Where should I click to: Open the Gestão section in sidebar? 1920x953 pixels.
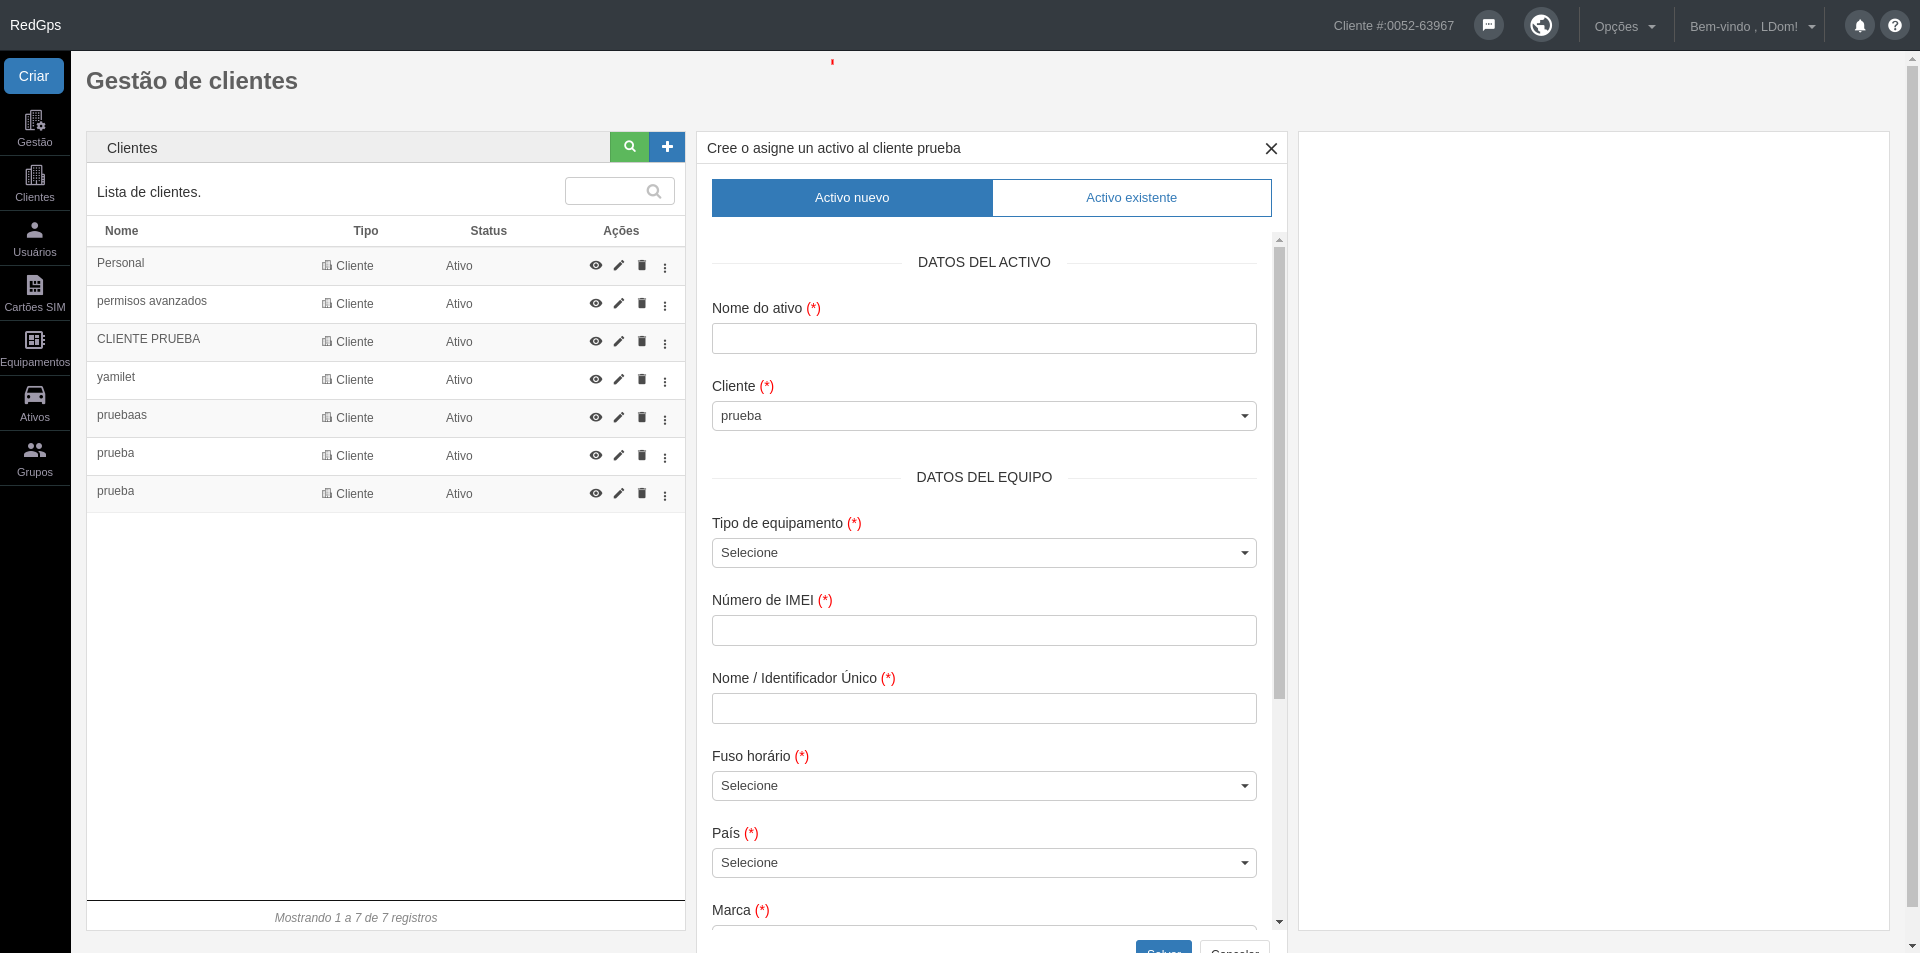pos(35,128)
